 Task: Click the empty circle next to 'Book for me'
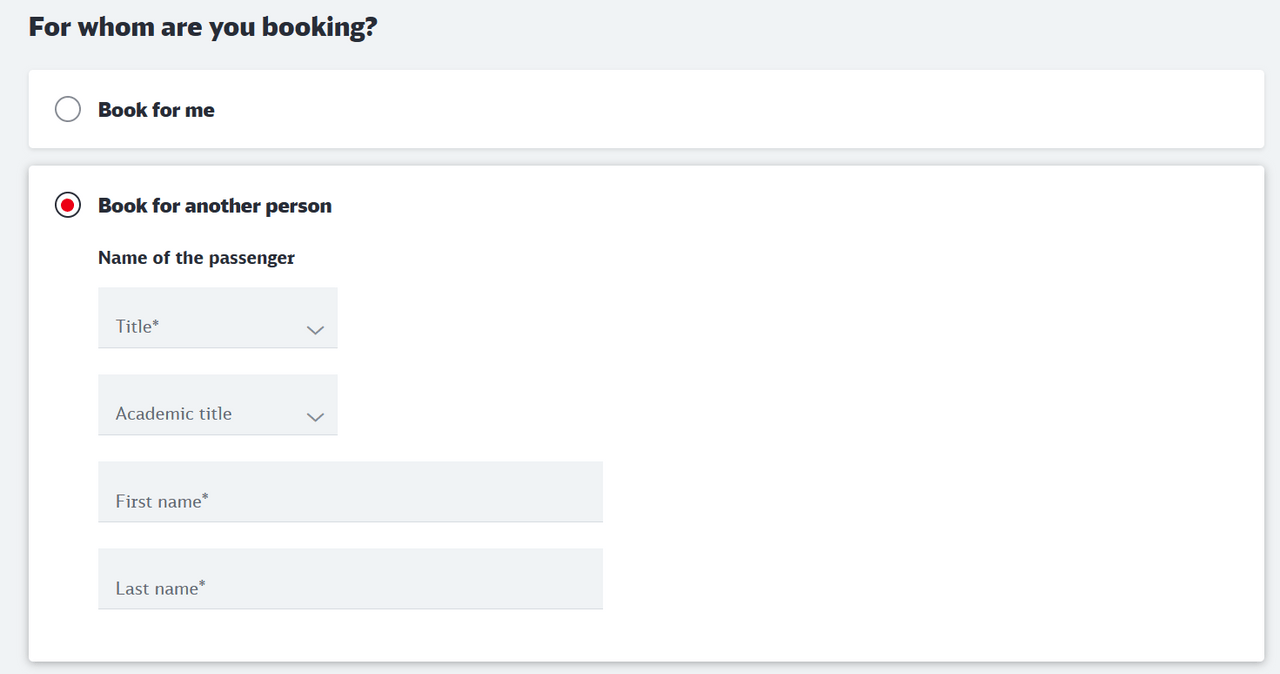tap(68, 109)
